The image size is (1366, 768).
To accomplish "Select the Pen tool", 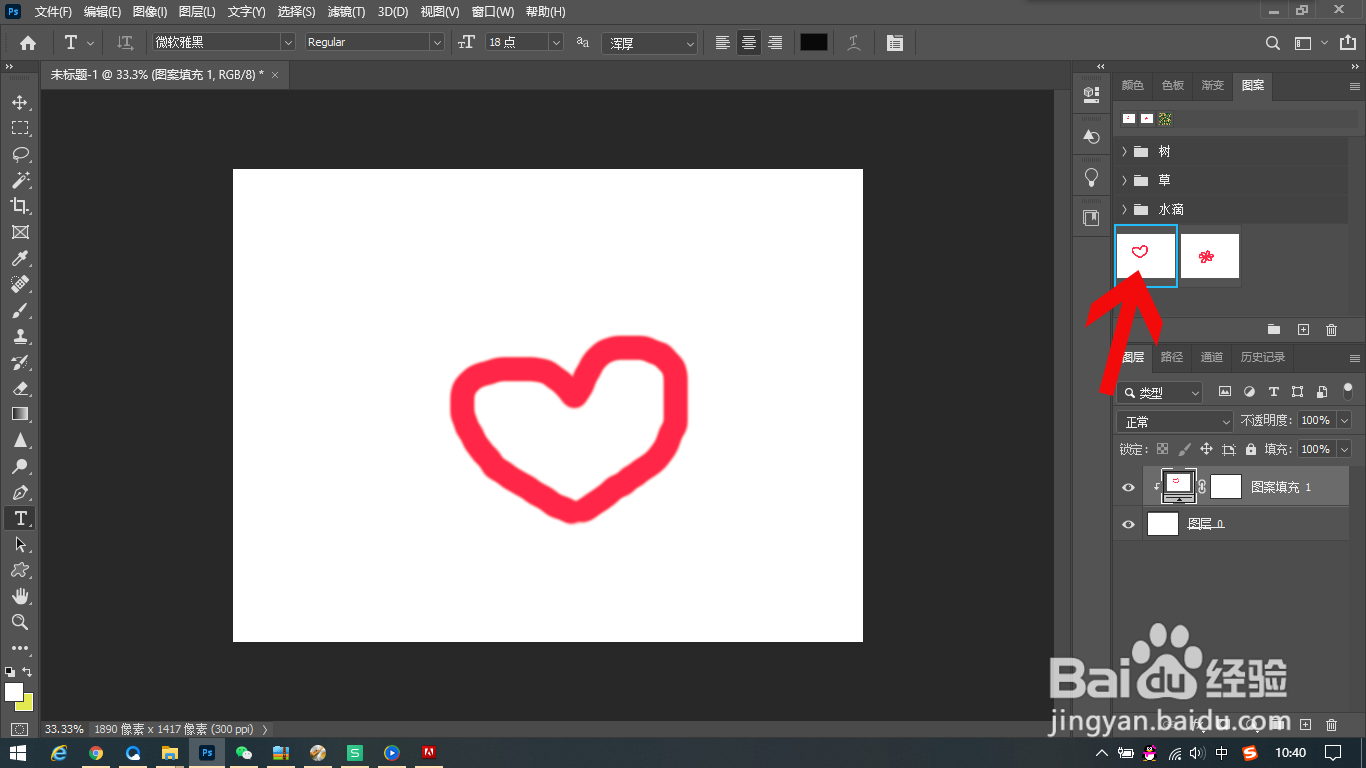I will click(20, 492).
